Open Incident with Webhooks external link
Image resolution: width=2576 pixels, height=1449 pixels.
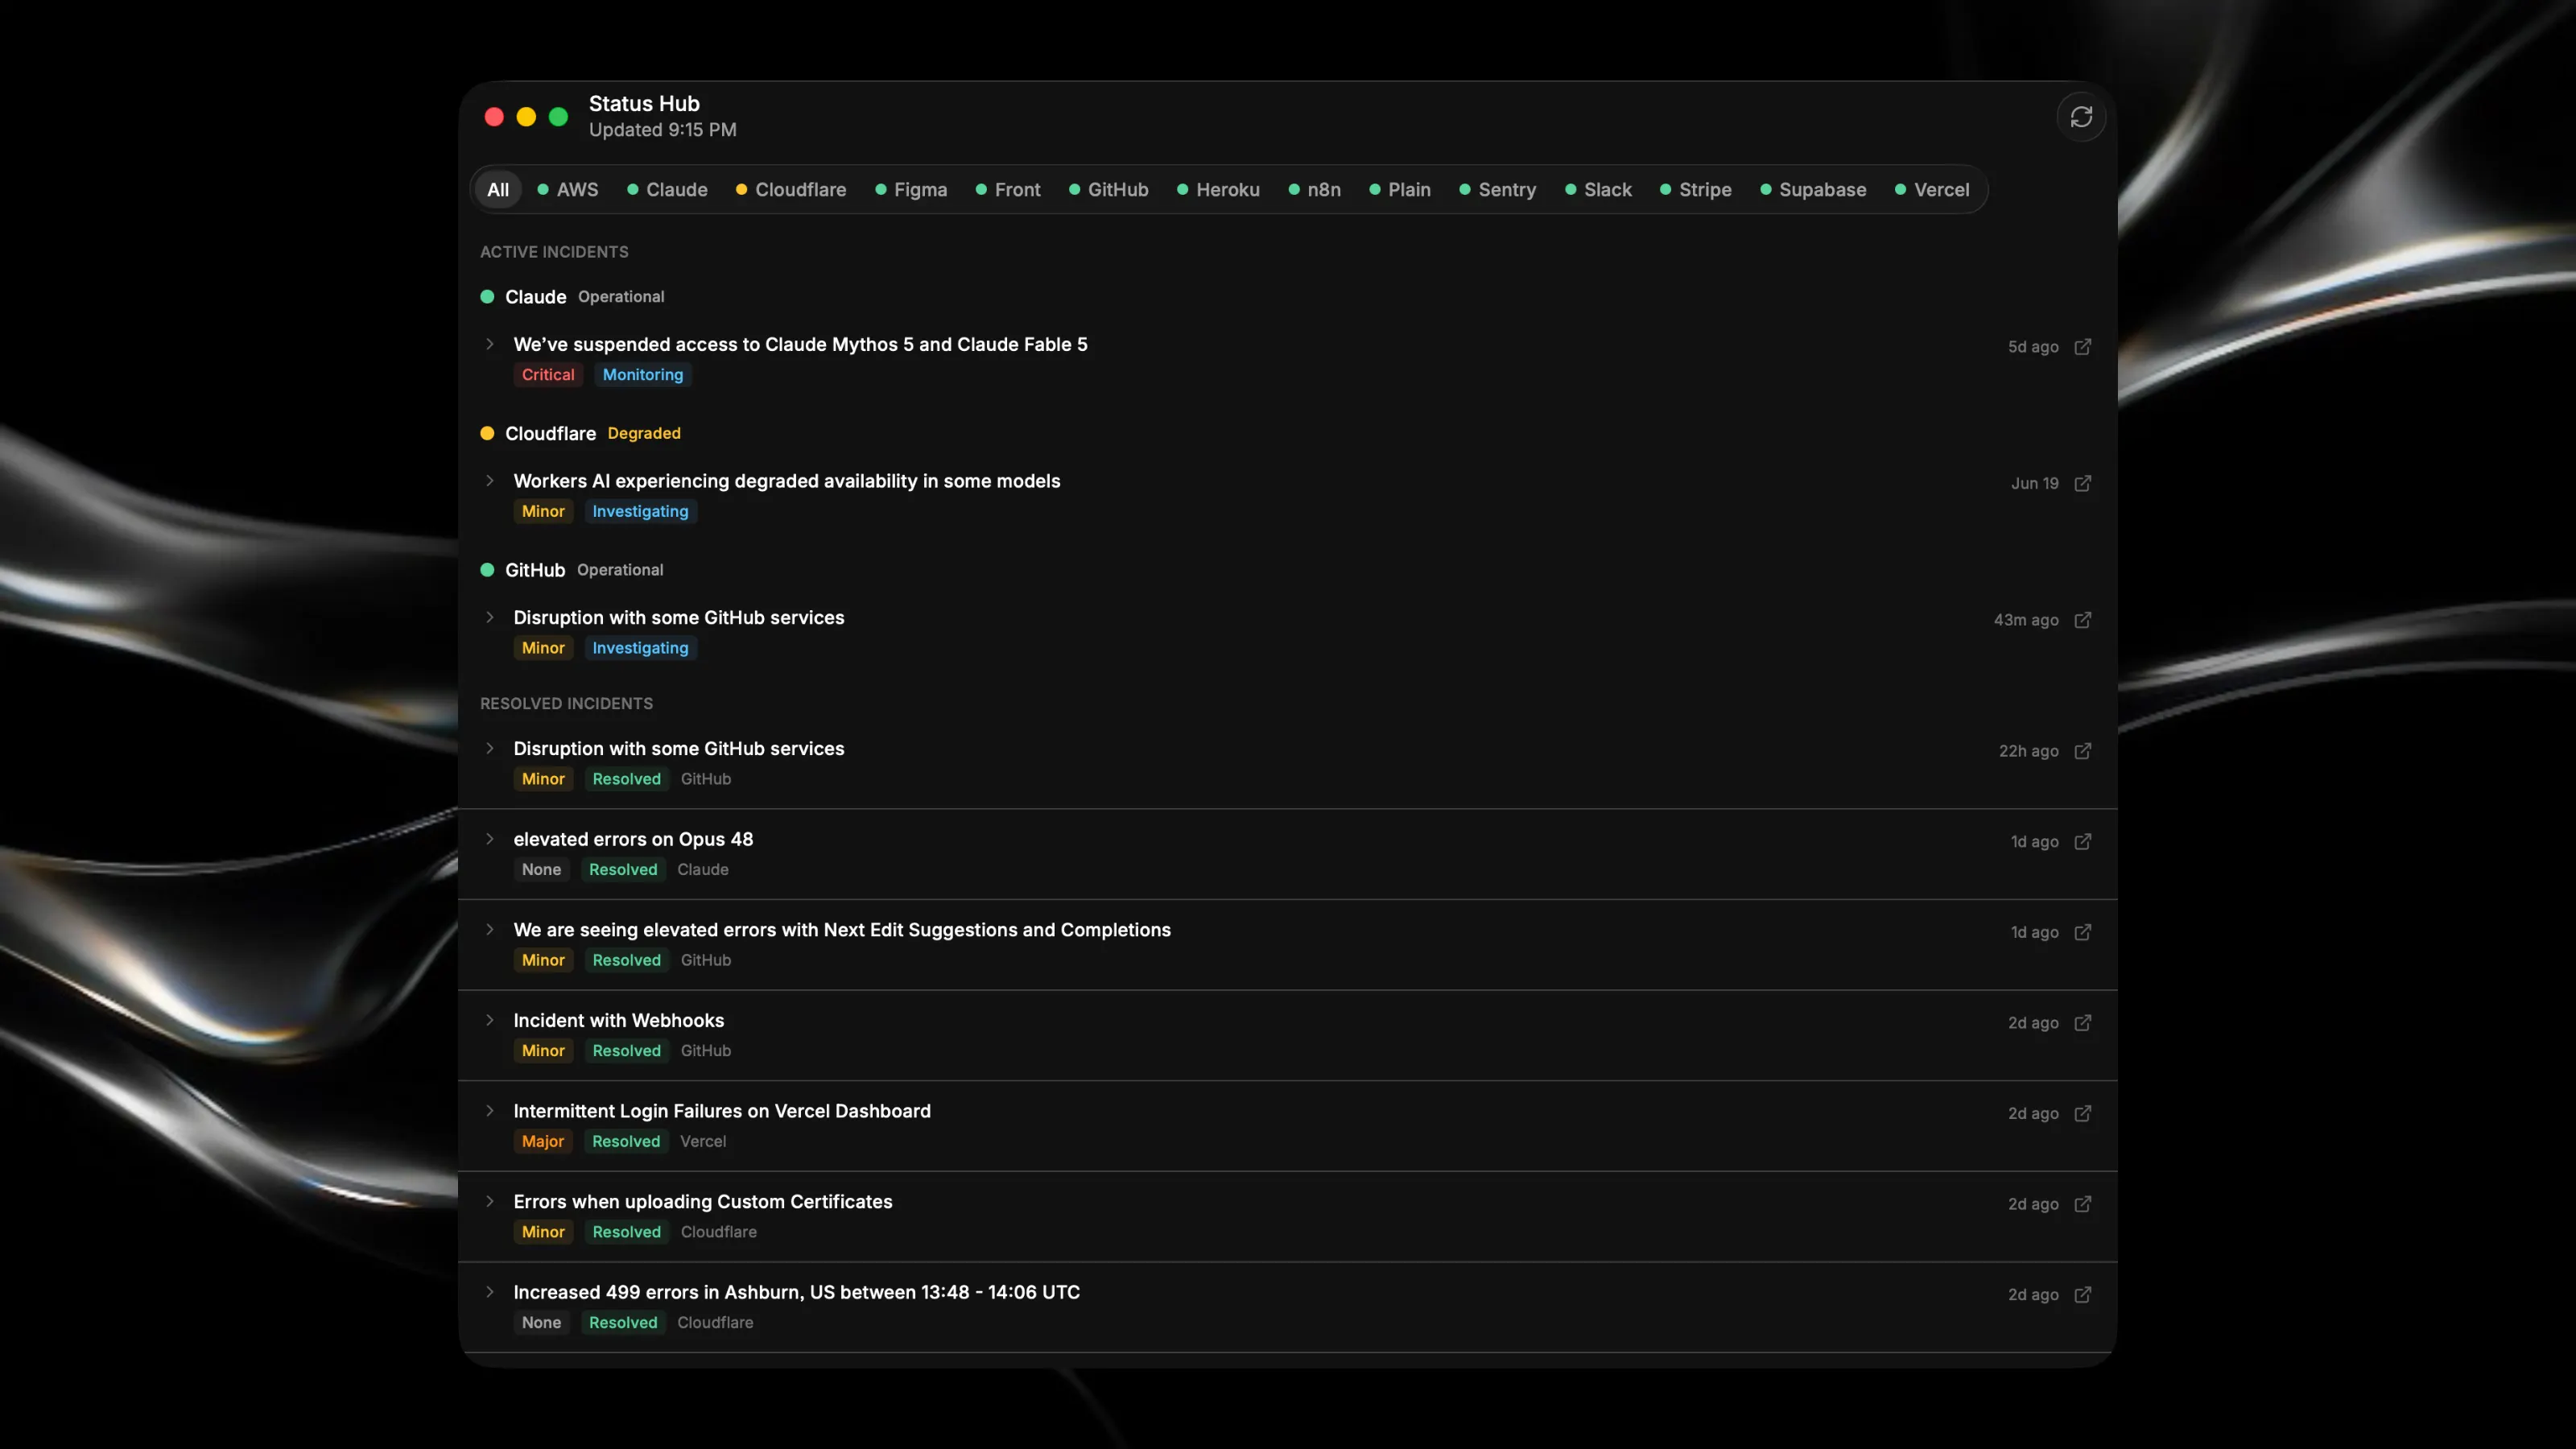(2082, 1023)
